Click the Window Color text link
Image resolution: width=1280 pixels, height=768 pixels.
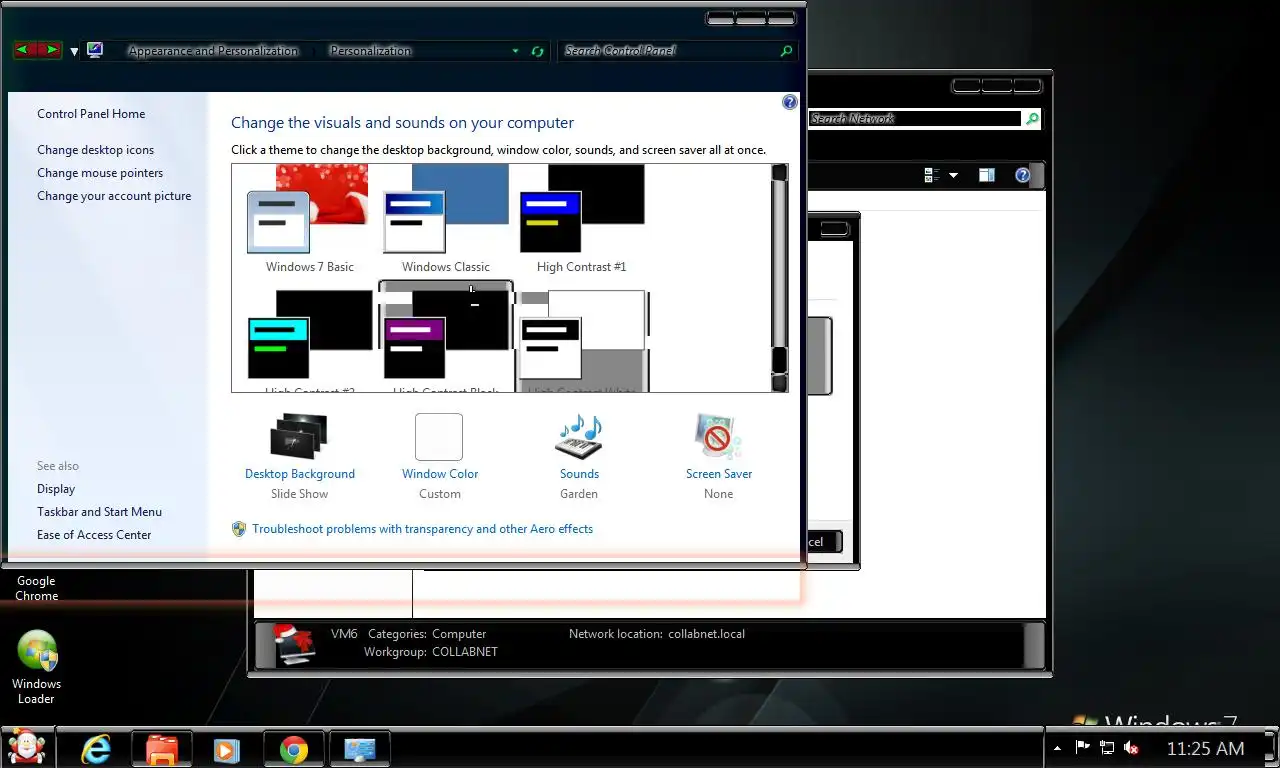440,474
